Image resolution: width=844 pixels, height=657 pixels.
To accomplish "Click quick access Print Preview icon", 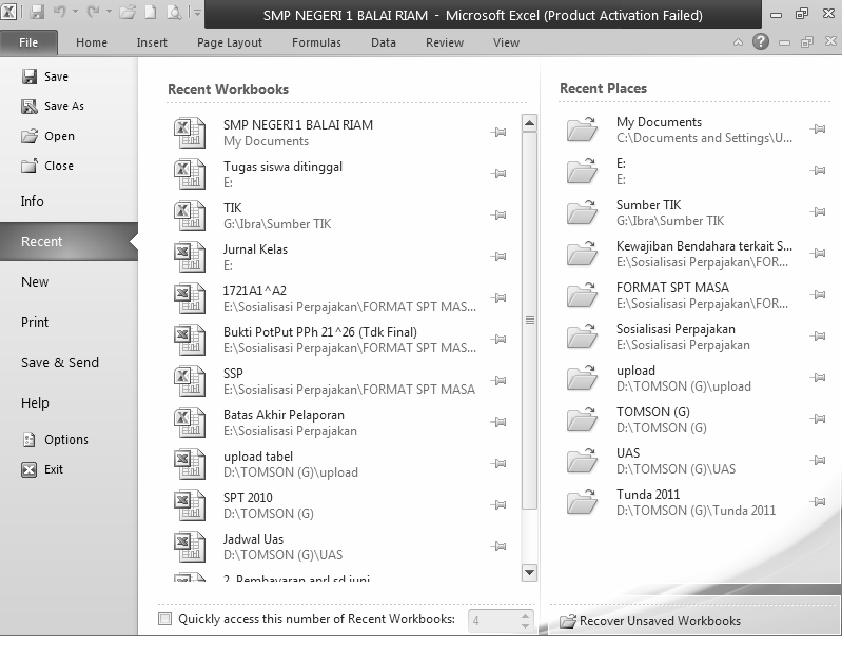I will [x=174, y=12].
